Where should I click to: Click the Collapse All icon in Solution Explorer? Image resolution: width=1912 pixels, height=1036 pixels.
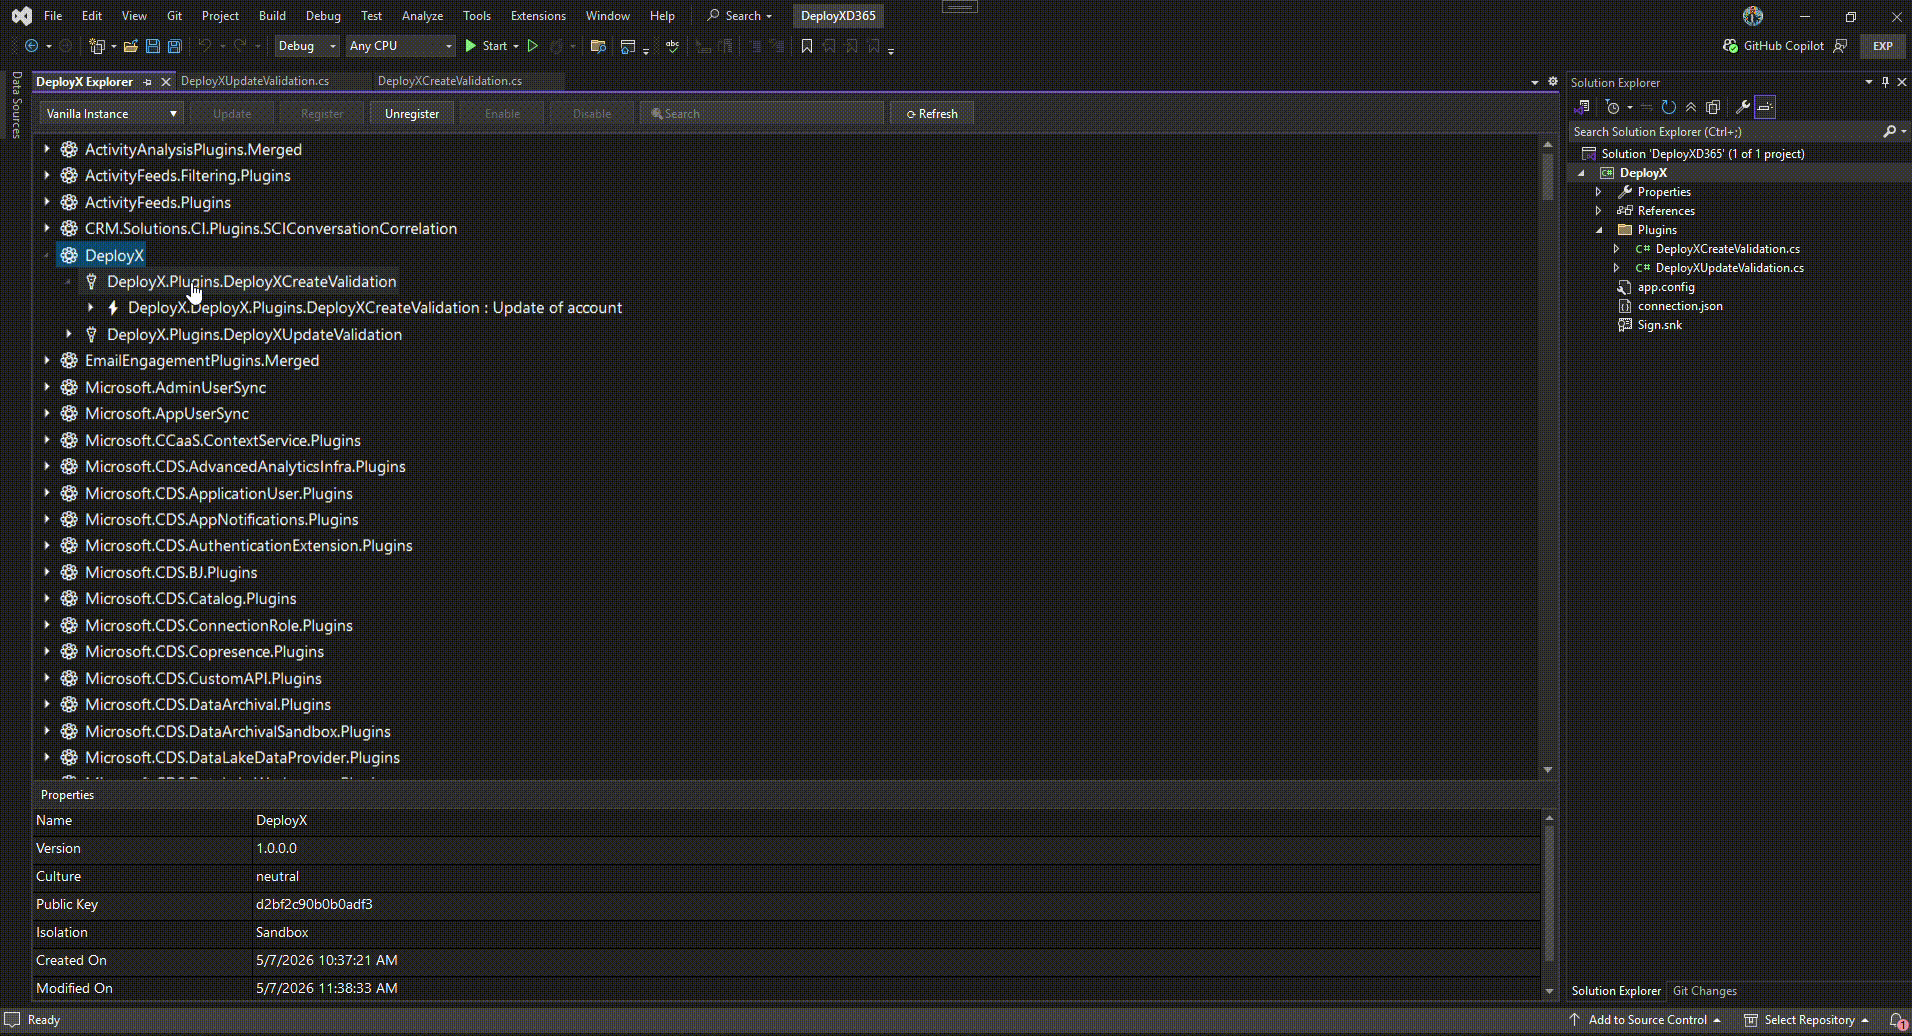coord(1691,107)
